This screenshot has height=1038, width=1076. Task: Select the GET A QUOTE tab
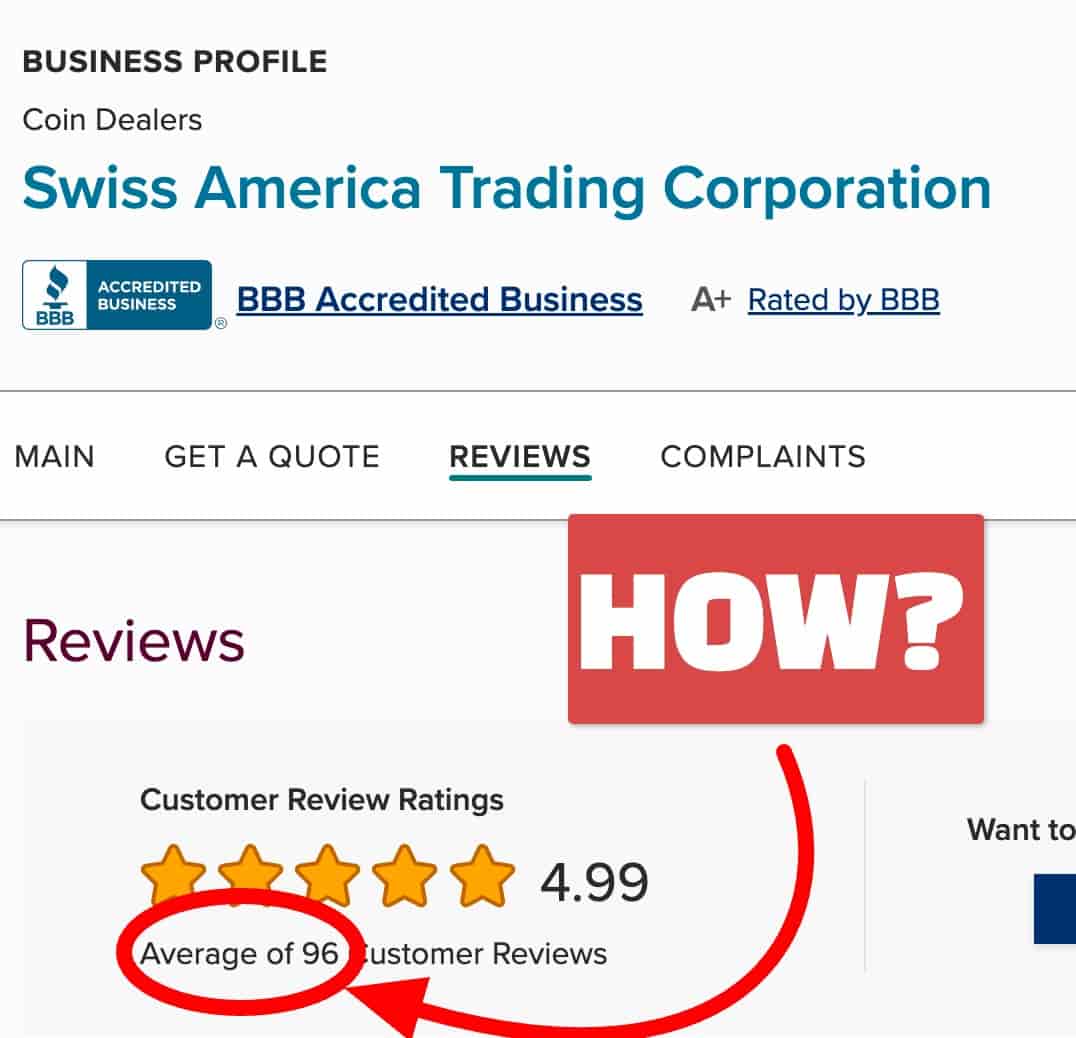(x=270, y=457)
